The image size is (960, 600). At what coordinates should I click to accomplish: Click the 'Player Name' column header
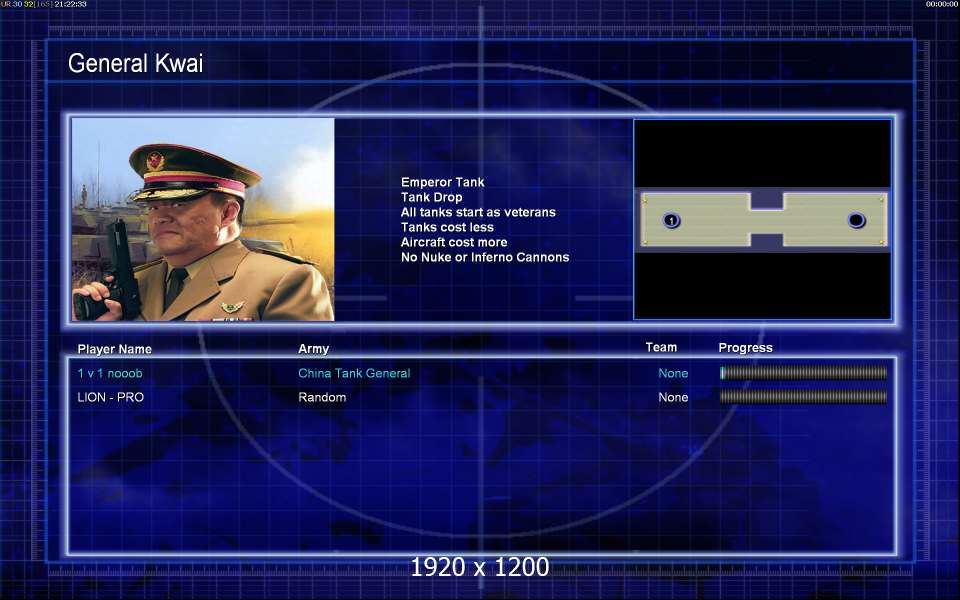114,349
